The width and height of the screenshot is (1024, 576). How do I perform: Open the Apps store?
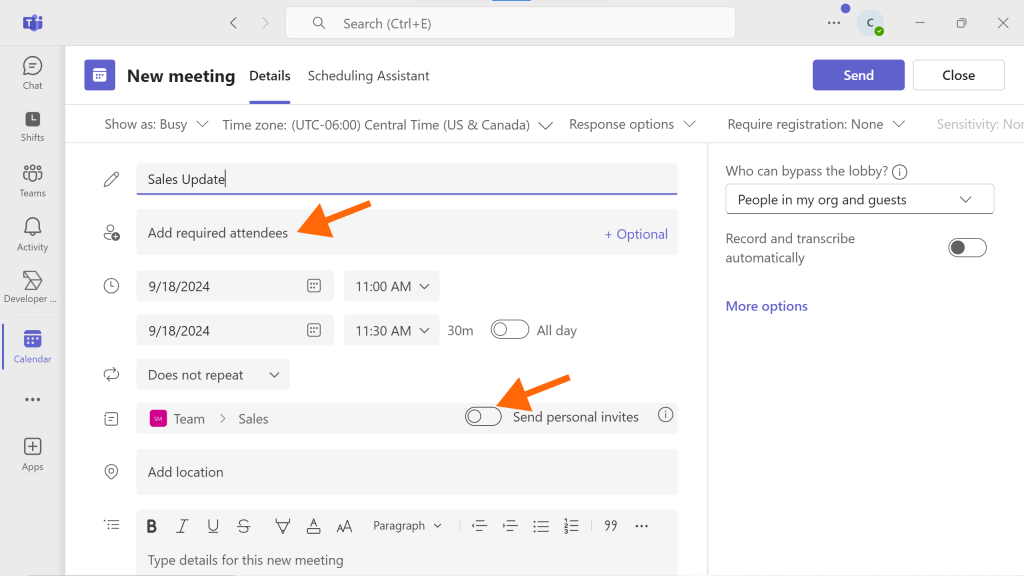[32, 454]
